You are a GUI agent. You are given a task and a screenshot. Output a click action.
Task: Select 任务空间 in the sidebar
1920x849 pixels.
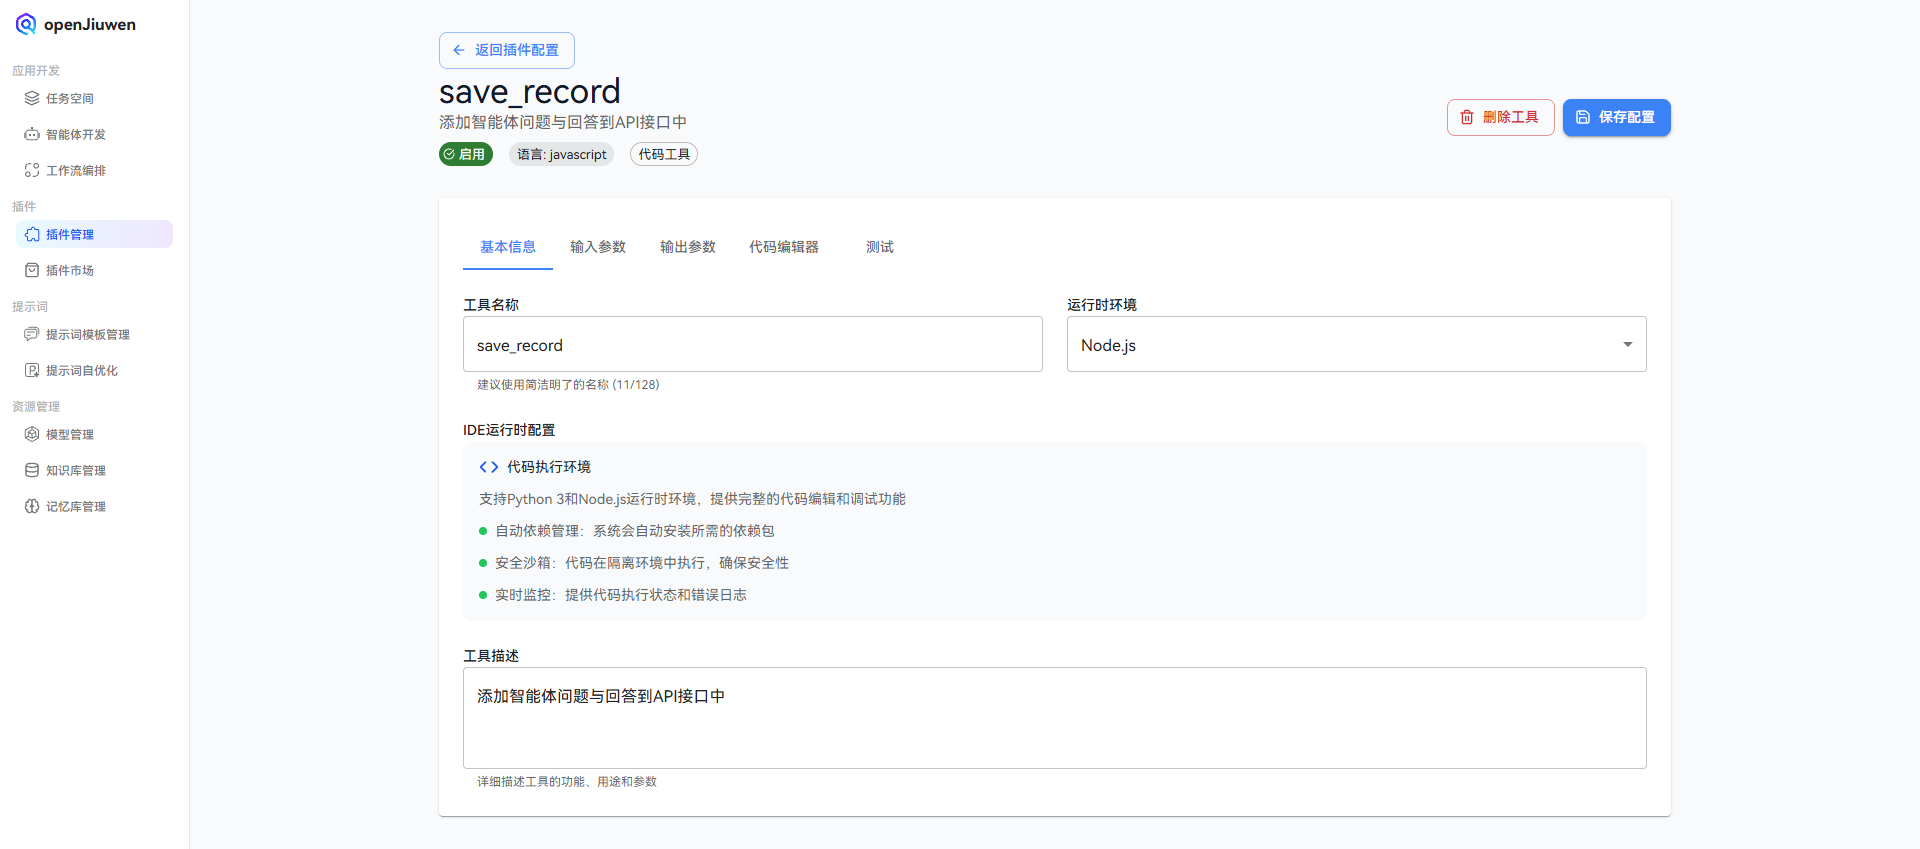[94, 98]
